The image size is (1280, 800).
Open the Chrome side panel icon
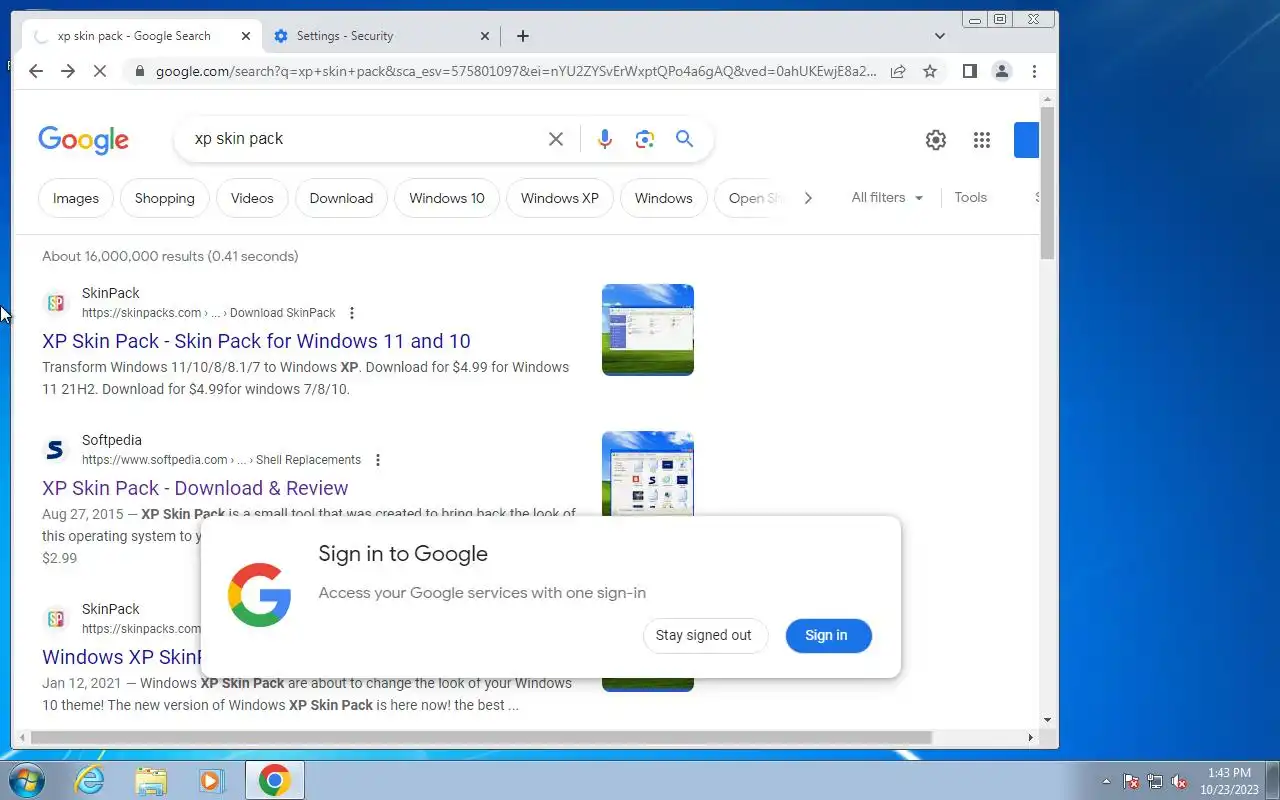(969, 71)
